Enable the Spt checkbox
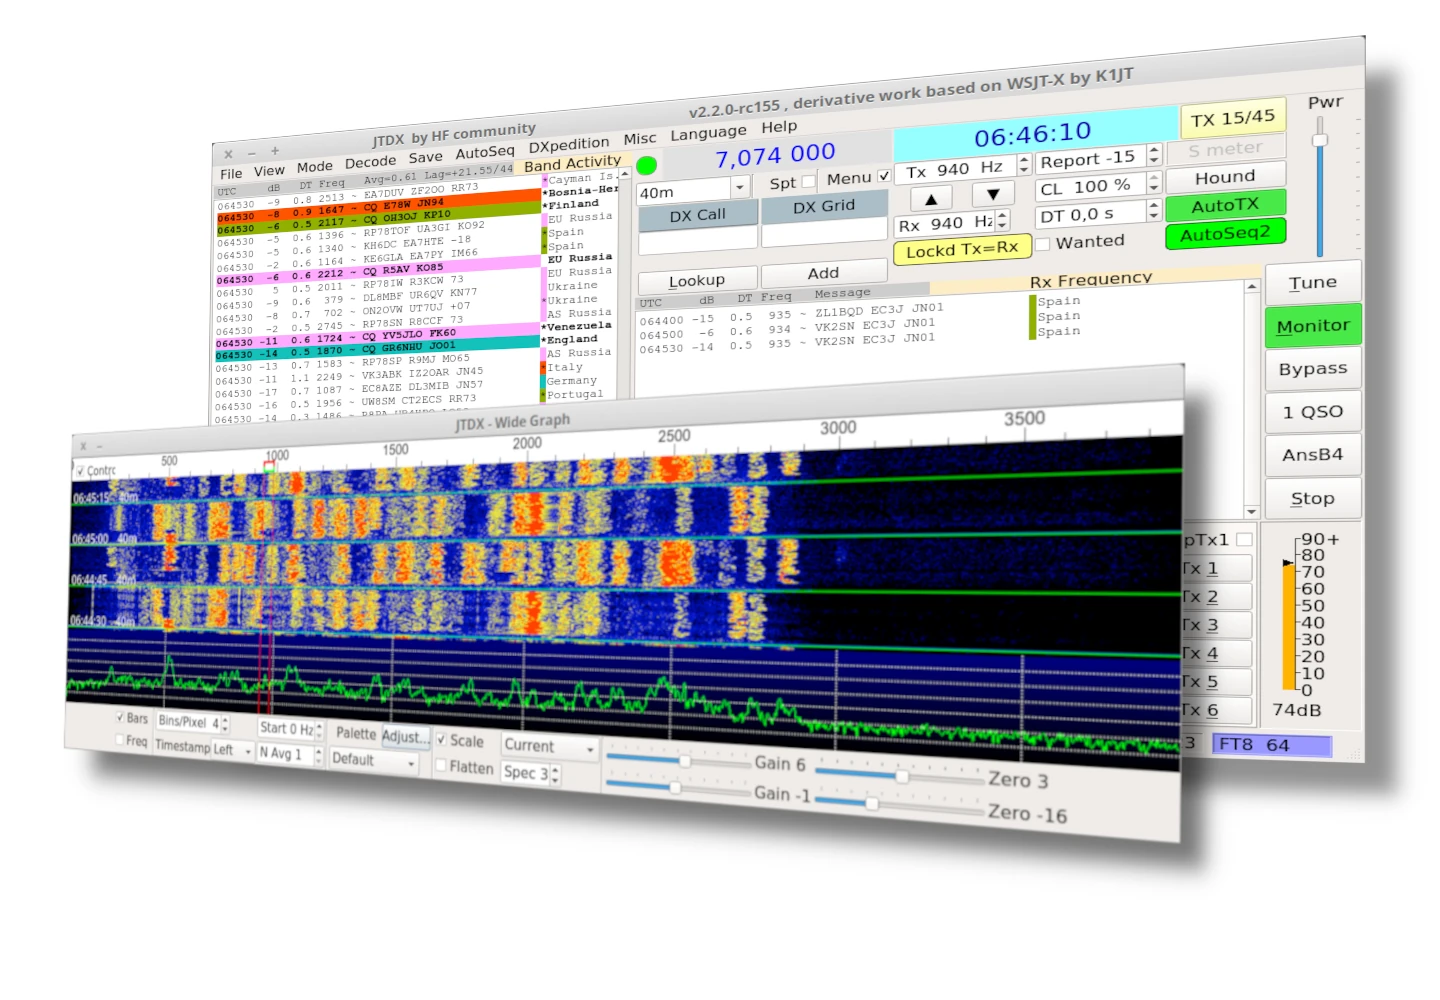 point(808,182)
